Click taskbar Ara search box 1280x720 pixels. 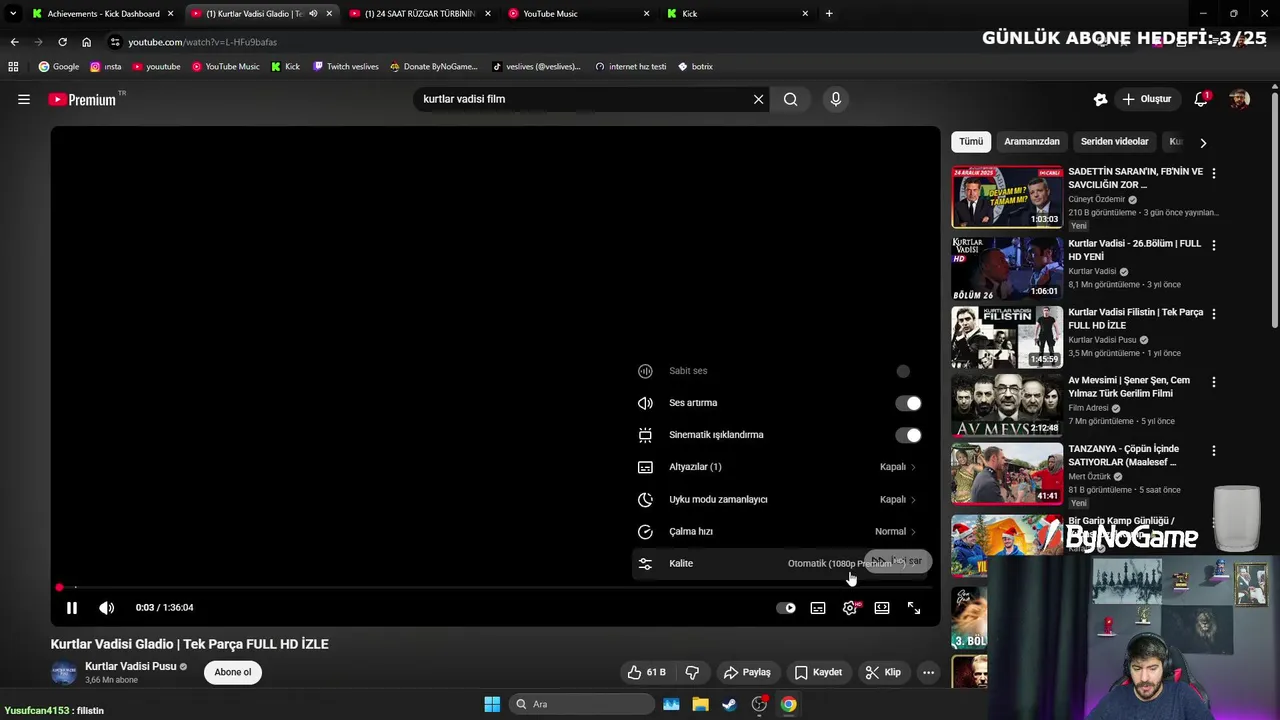point(581,704)
